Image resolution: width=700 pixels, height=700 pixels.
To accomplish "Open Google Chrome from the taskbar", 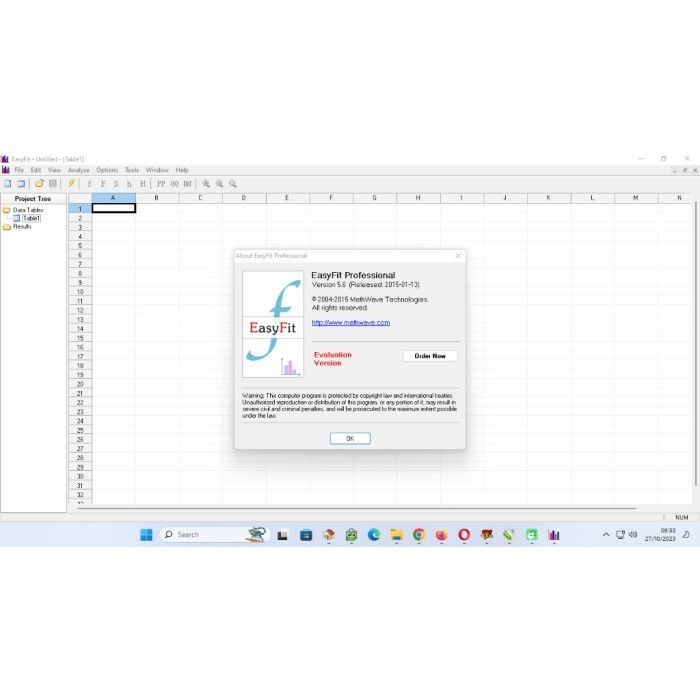I will click(x=419, y=535).
